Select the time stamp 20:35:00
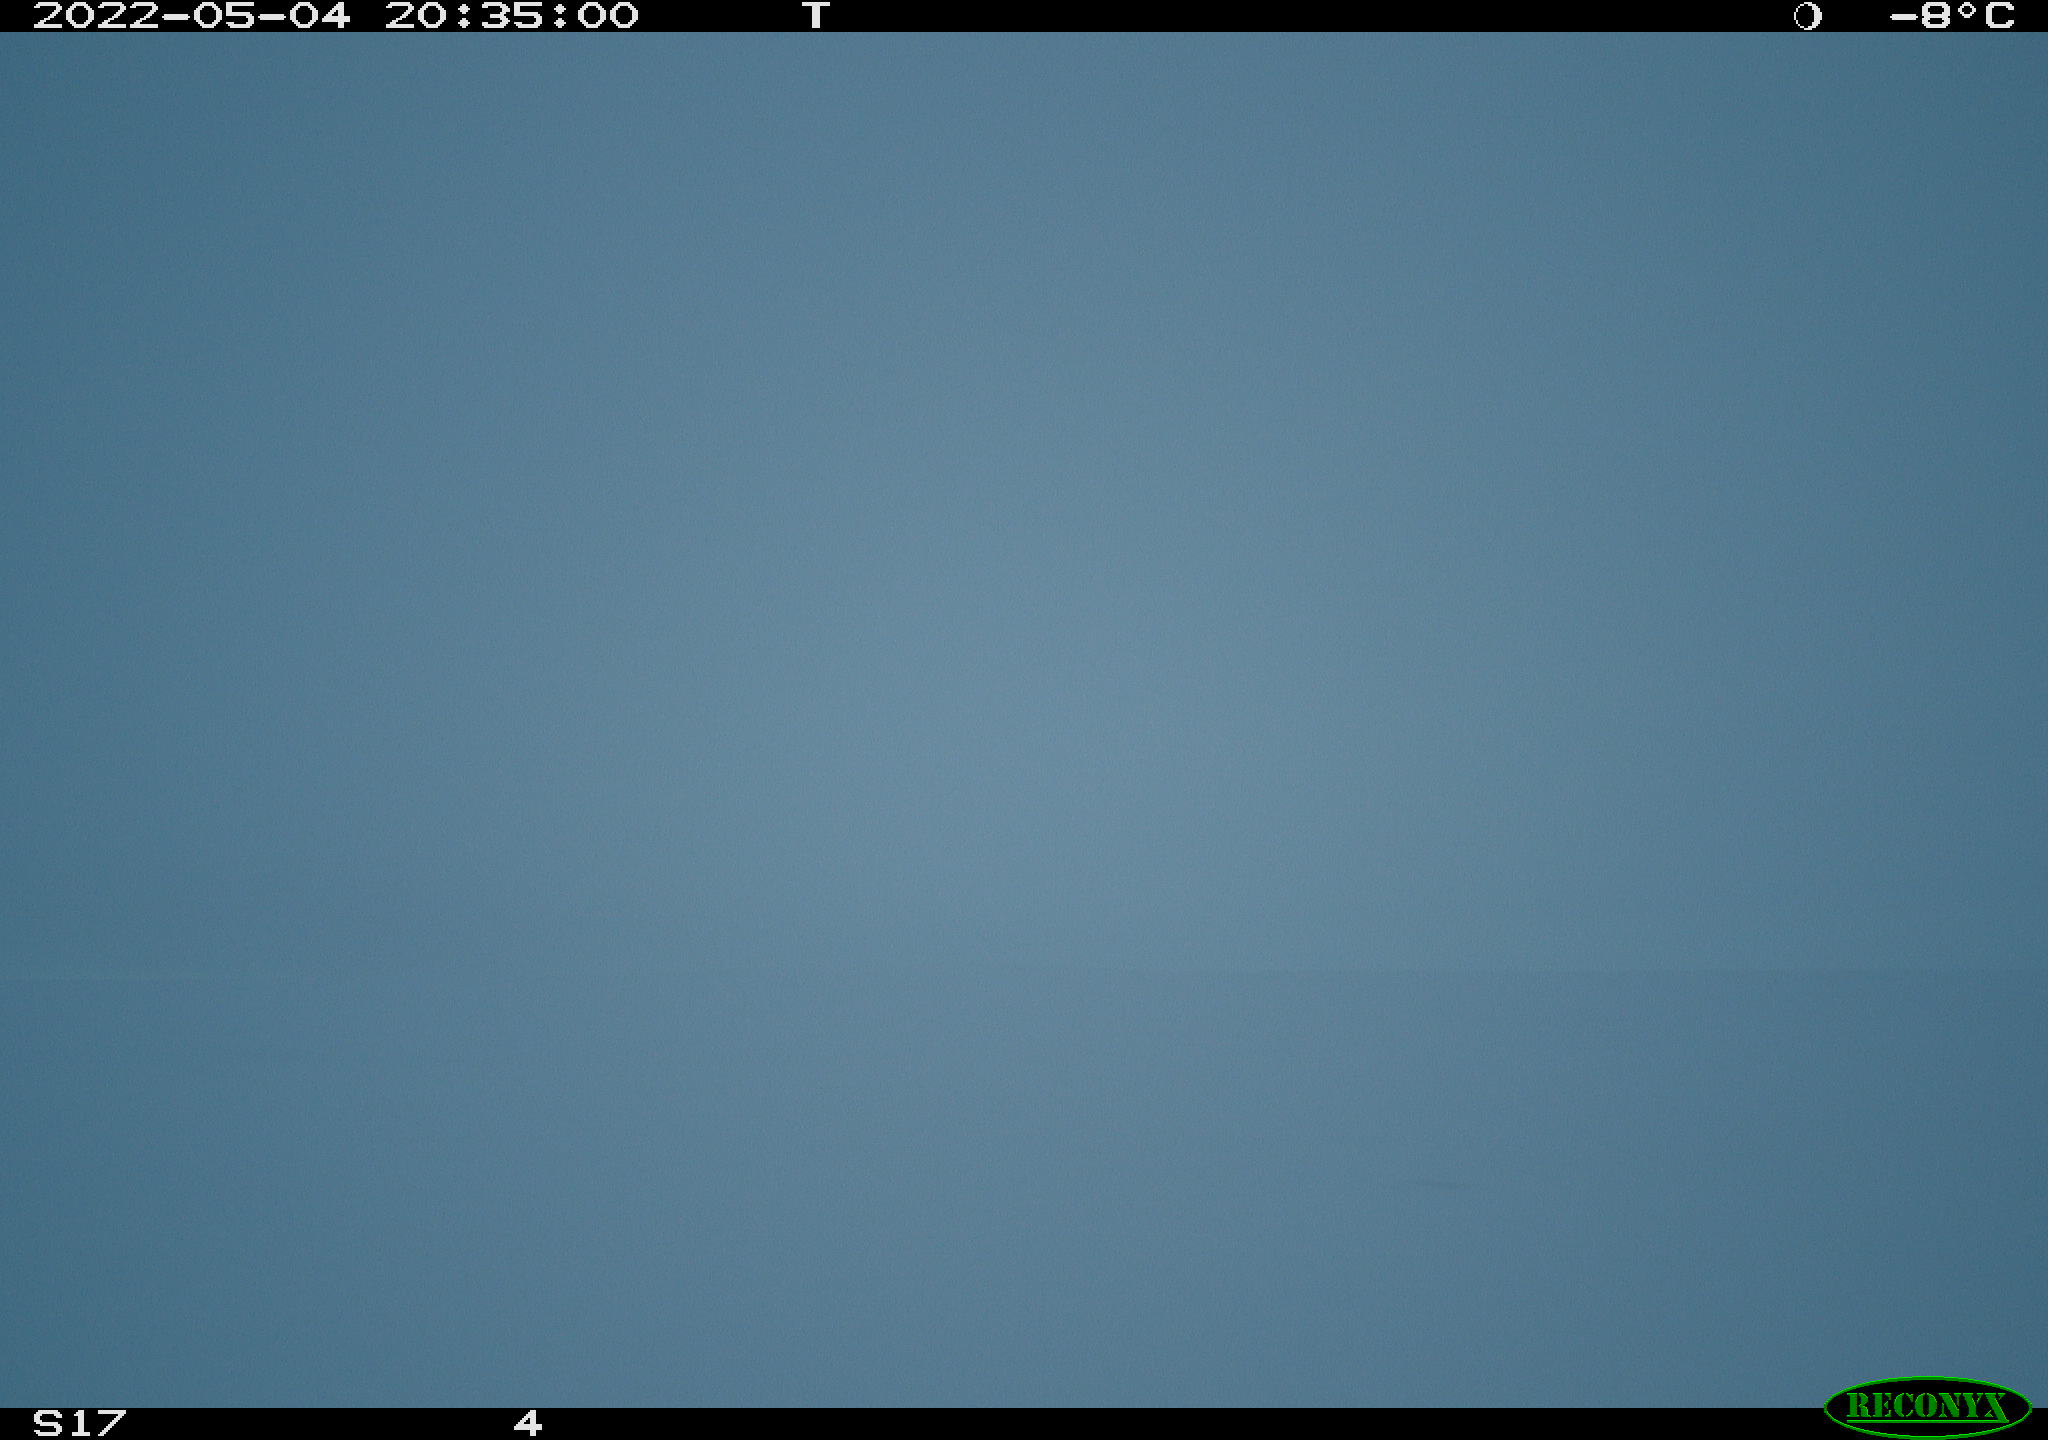Screen dimensions: 2048x1440 (x=512, y=16)
